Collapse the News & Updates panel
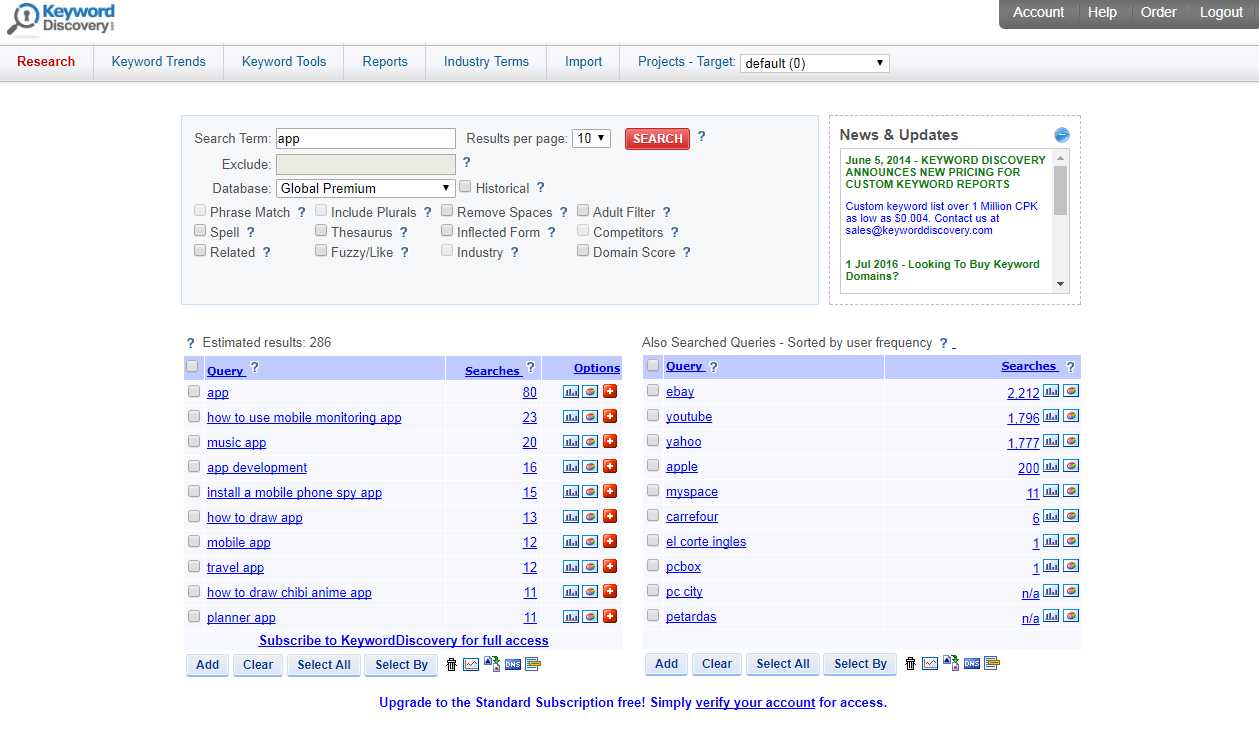 coord(1062,135)
